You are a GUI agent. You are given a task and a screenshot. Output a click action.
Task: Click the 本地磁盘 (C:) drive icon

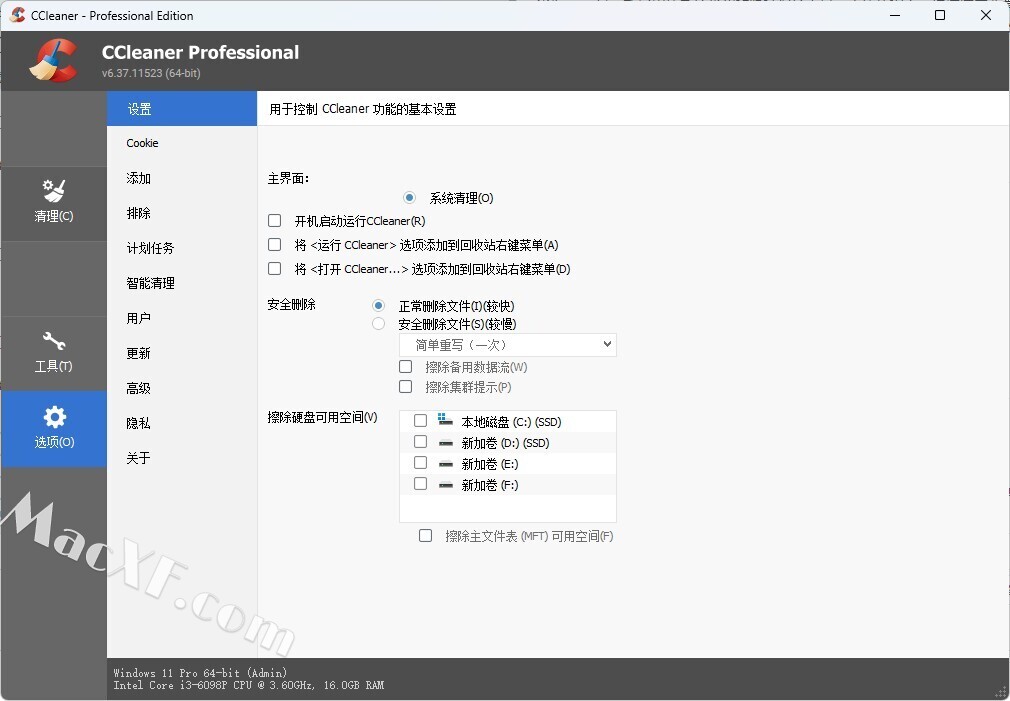coord(445,421)
